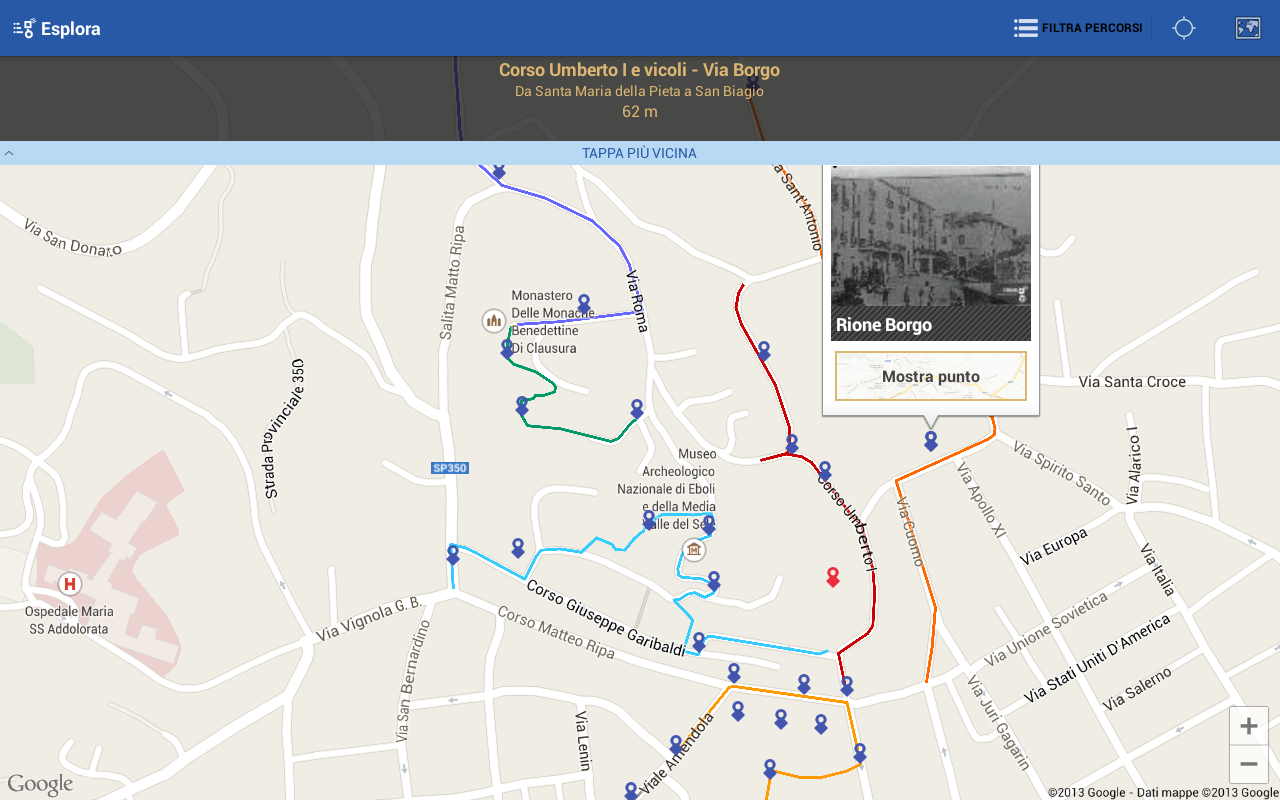Open the Filtra Percorsi route filter
The width and height of the screenshot is (1280, 800).
1078,28
